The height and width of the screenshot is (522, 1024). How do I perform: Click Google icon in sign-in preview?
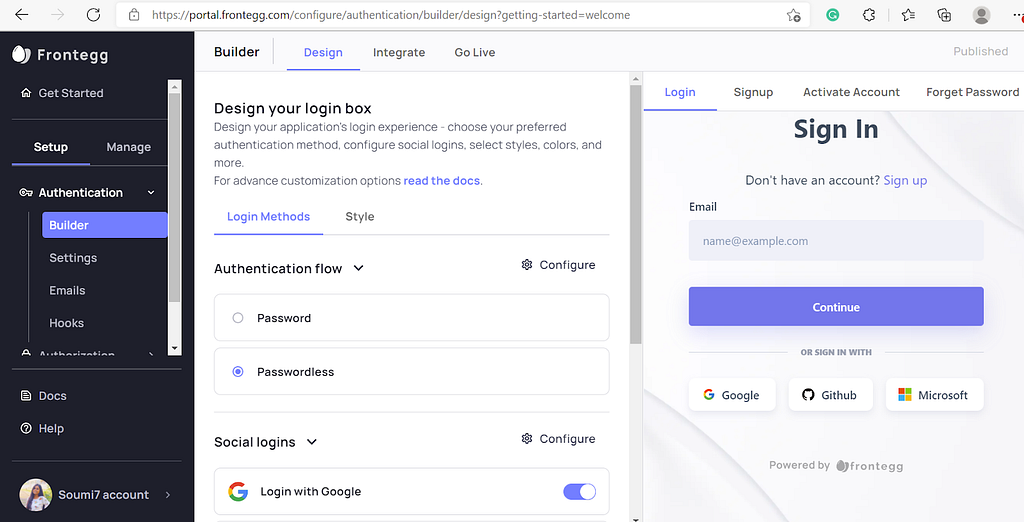coord(709,395)
